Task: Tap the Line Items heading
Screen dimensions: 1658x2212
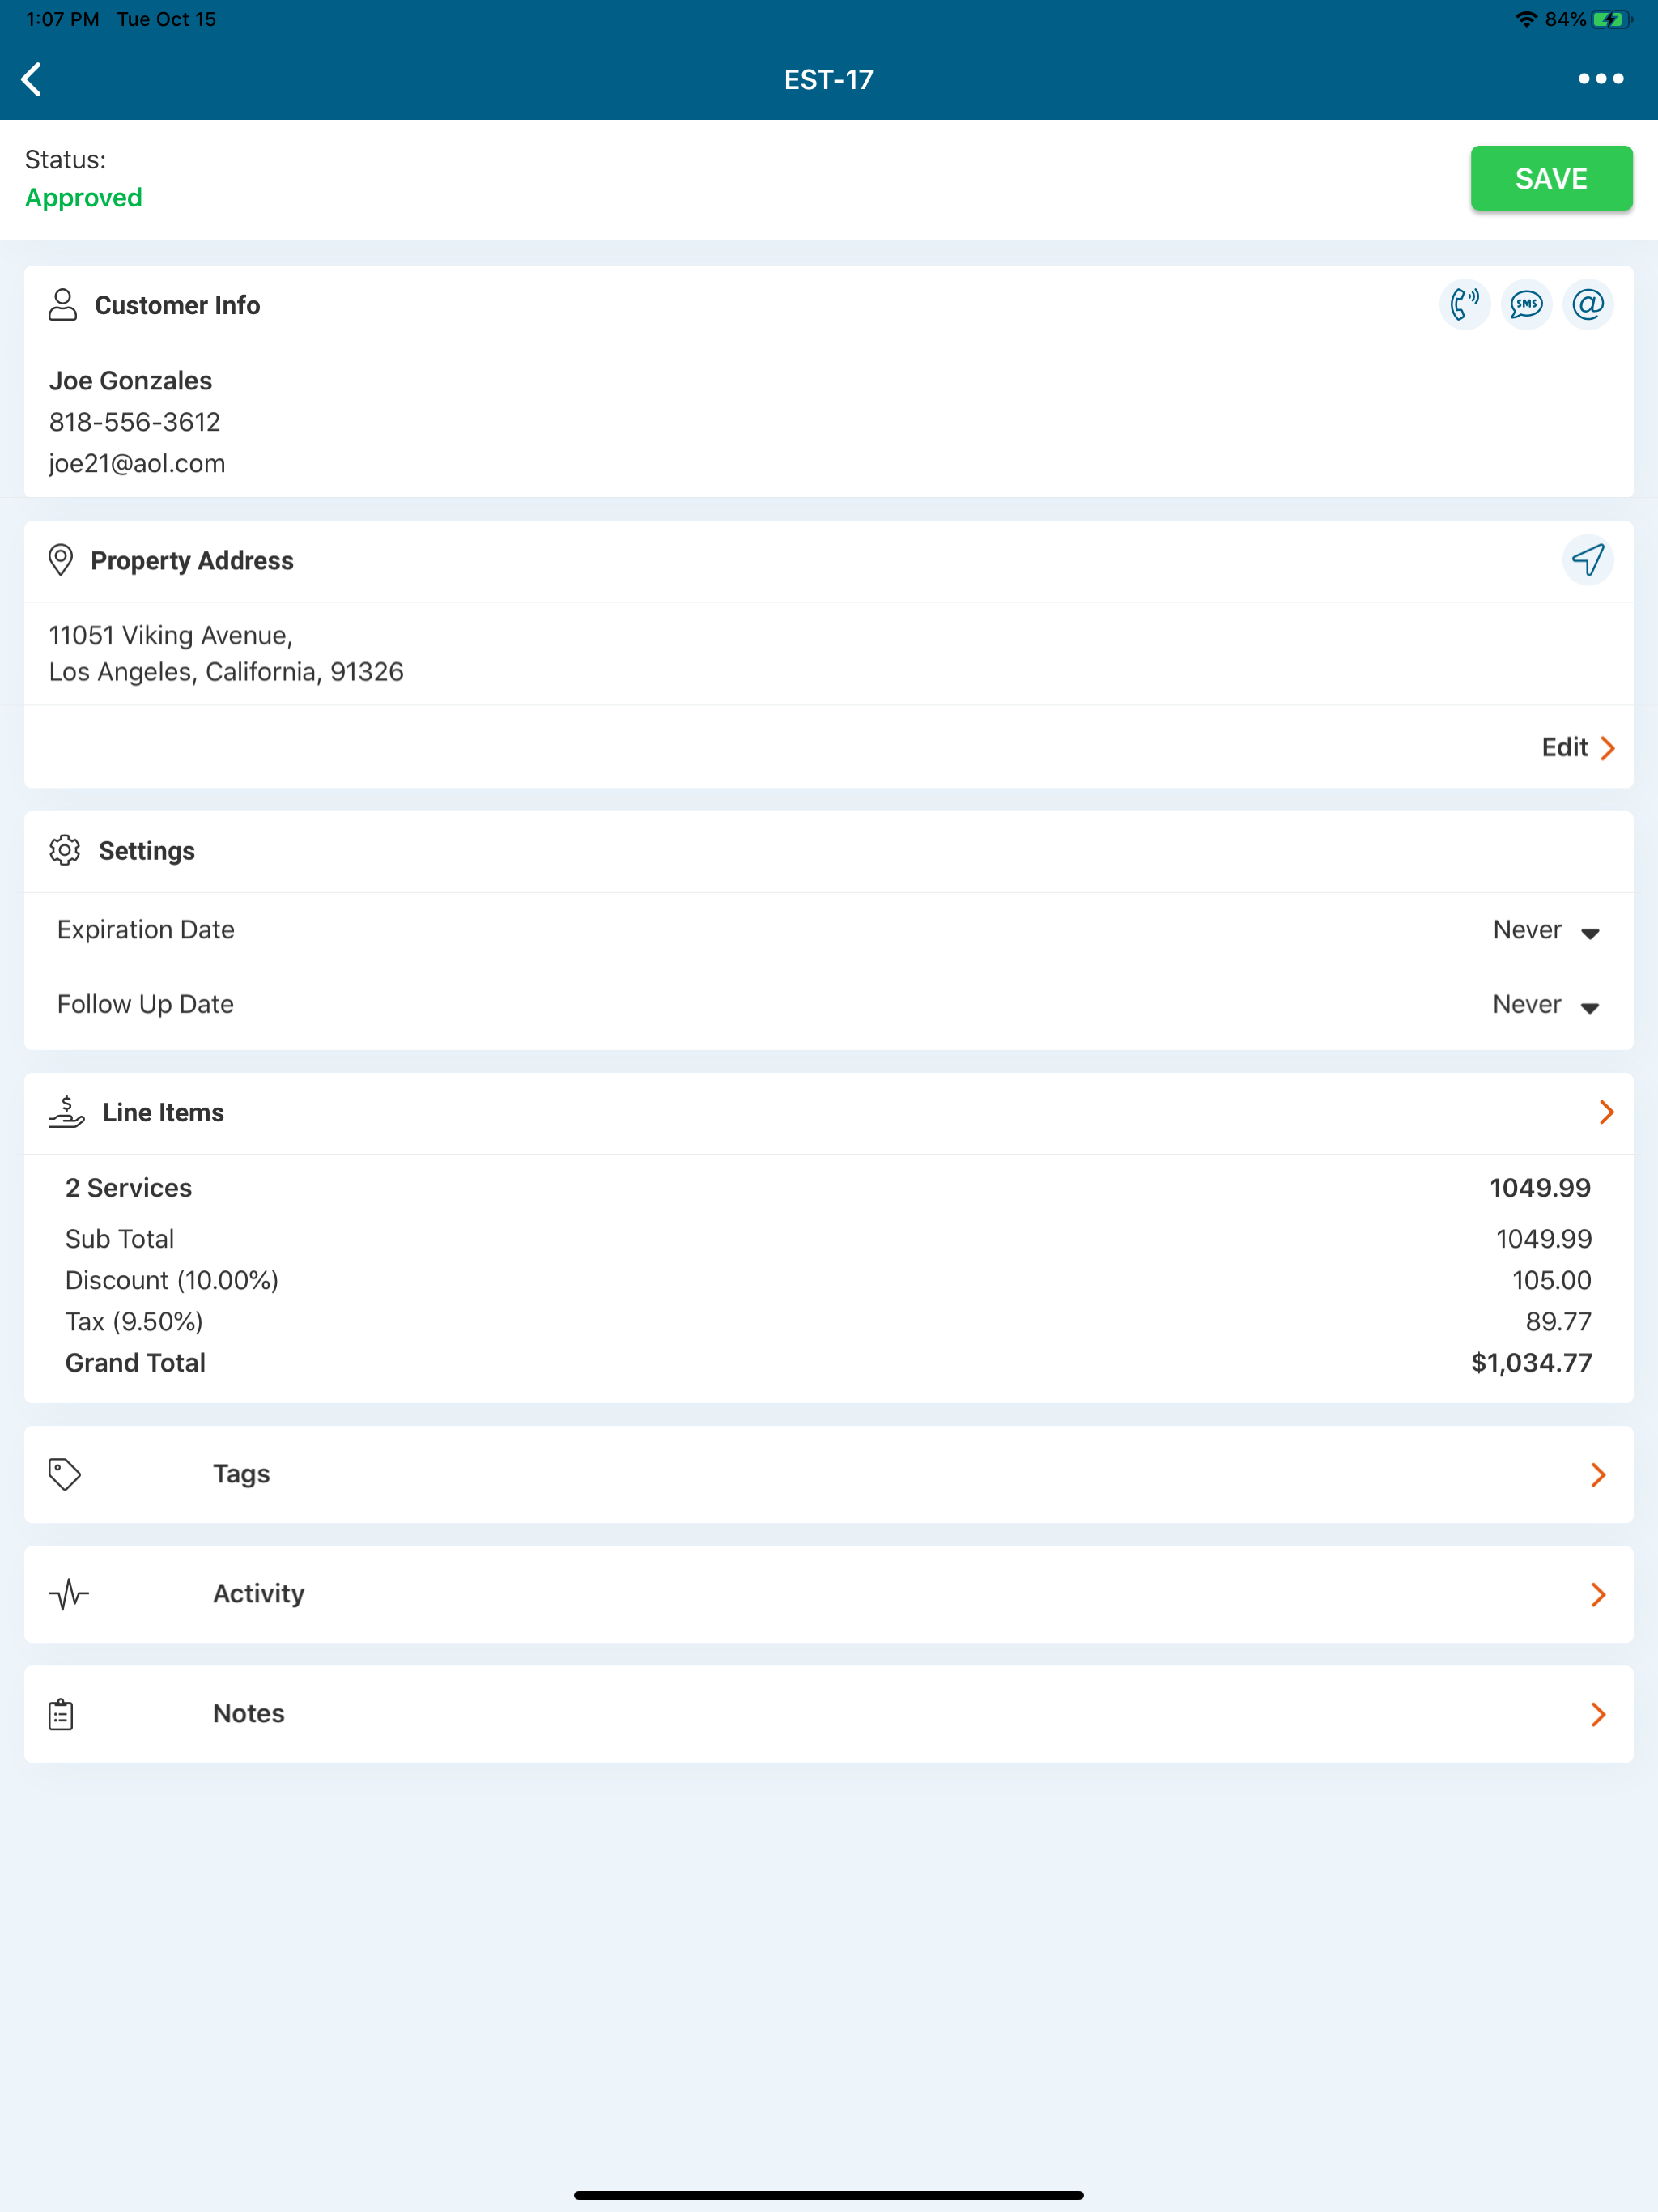Action: 163,1112
